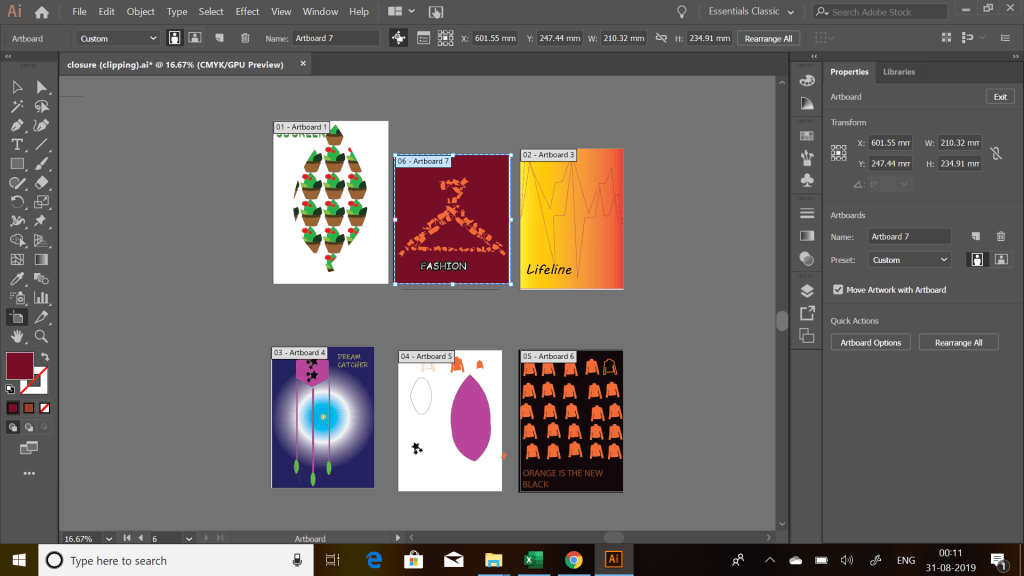The height and width of the screenshot is (576, 1024).
Task: Choose the Magic Wand tool
Action: 17,106
